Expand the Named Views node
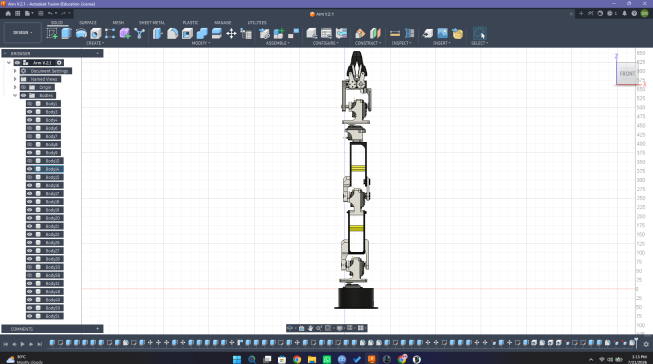Image resolution: width=653 pixels, height=364 pixels. tap(15, 79)
